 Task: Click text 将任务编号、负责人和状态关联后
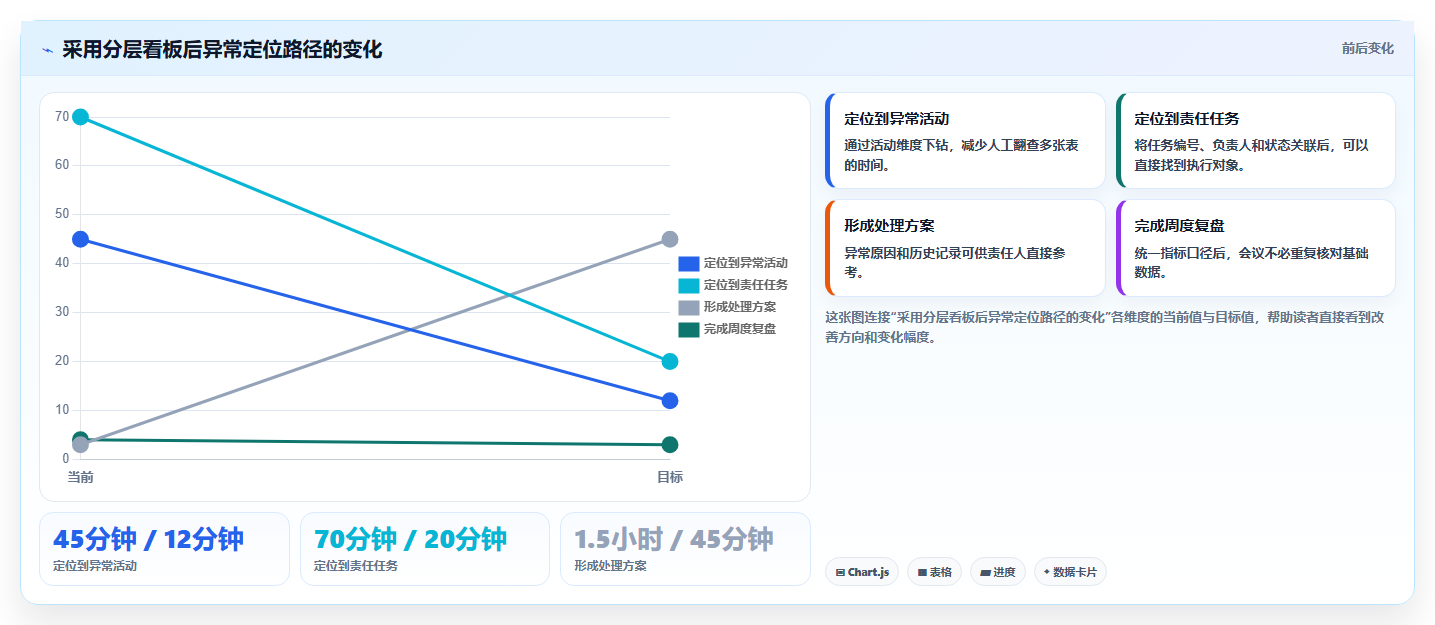[x=1233, y=145]
